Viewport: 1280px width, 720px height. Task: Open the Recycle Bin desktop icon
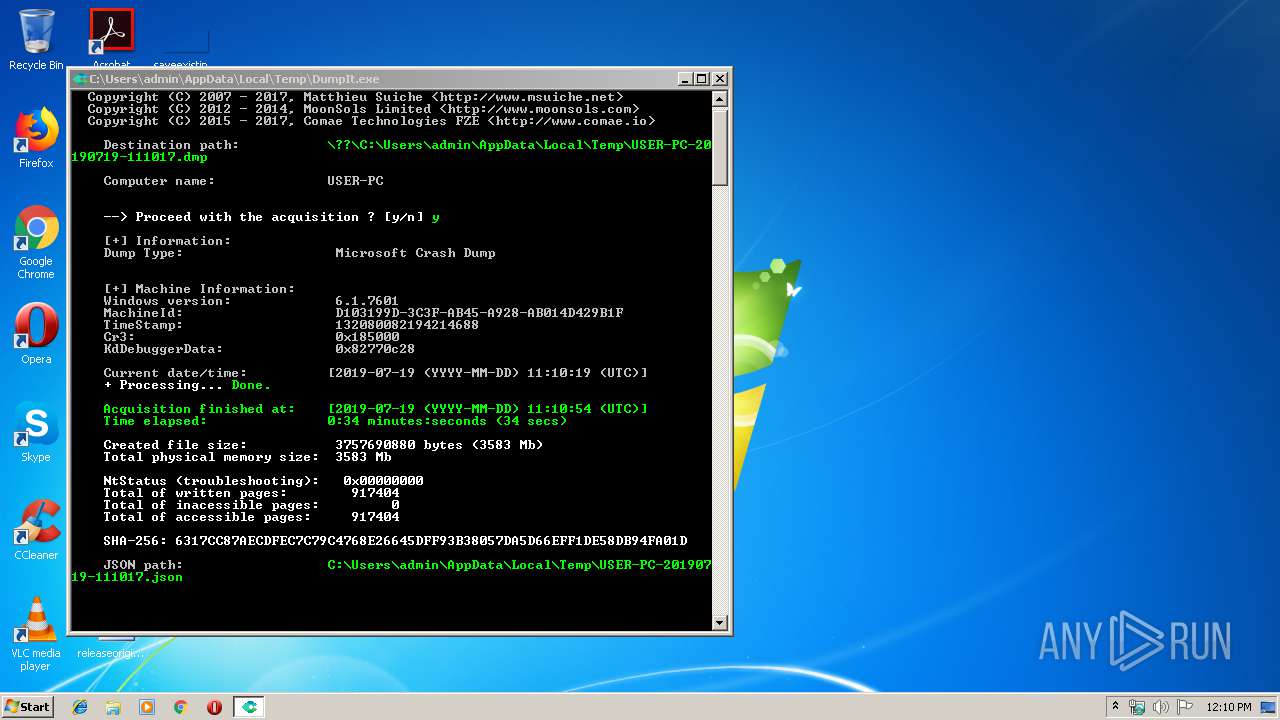coord(36,39)
